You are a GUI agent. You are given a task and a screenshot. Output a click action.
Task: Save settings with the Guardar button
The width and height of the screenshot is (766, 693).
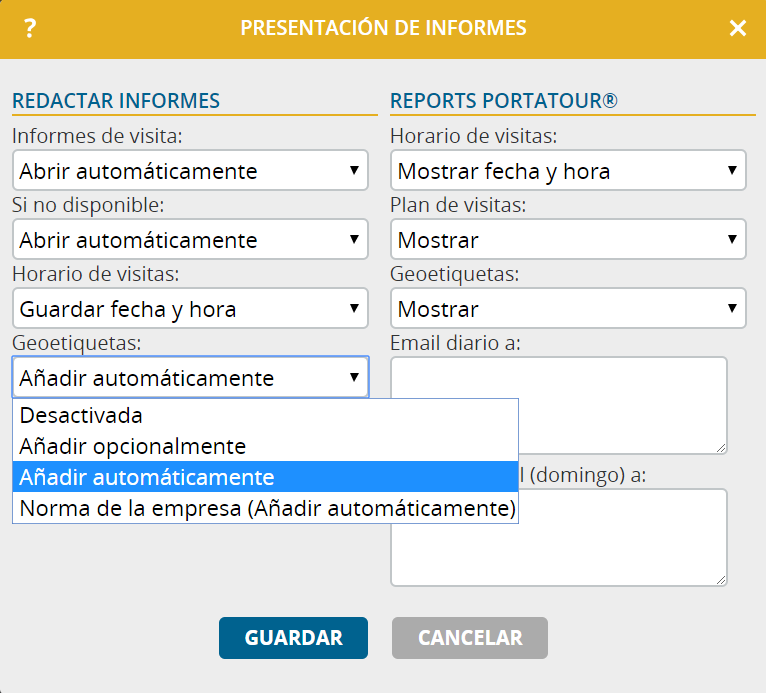click(x=293, y=638)
